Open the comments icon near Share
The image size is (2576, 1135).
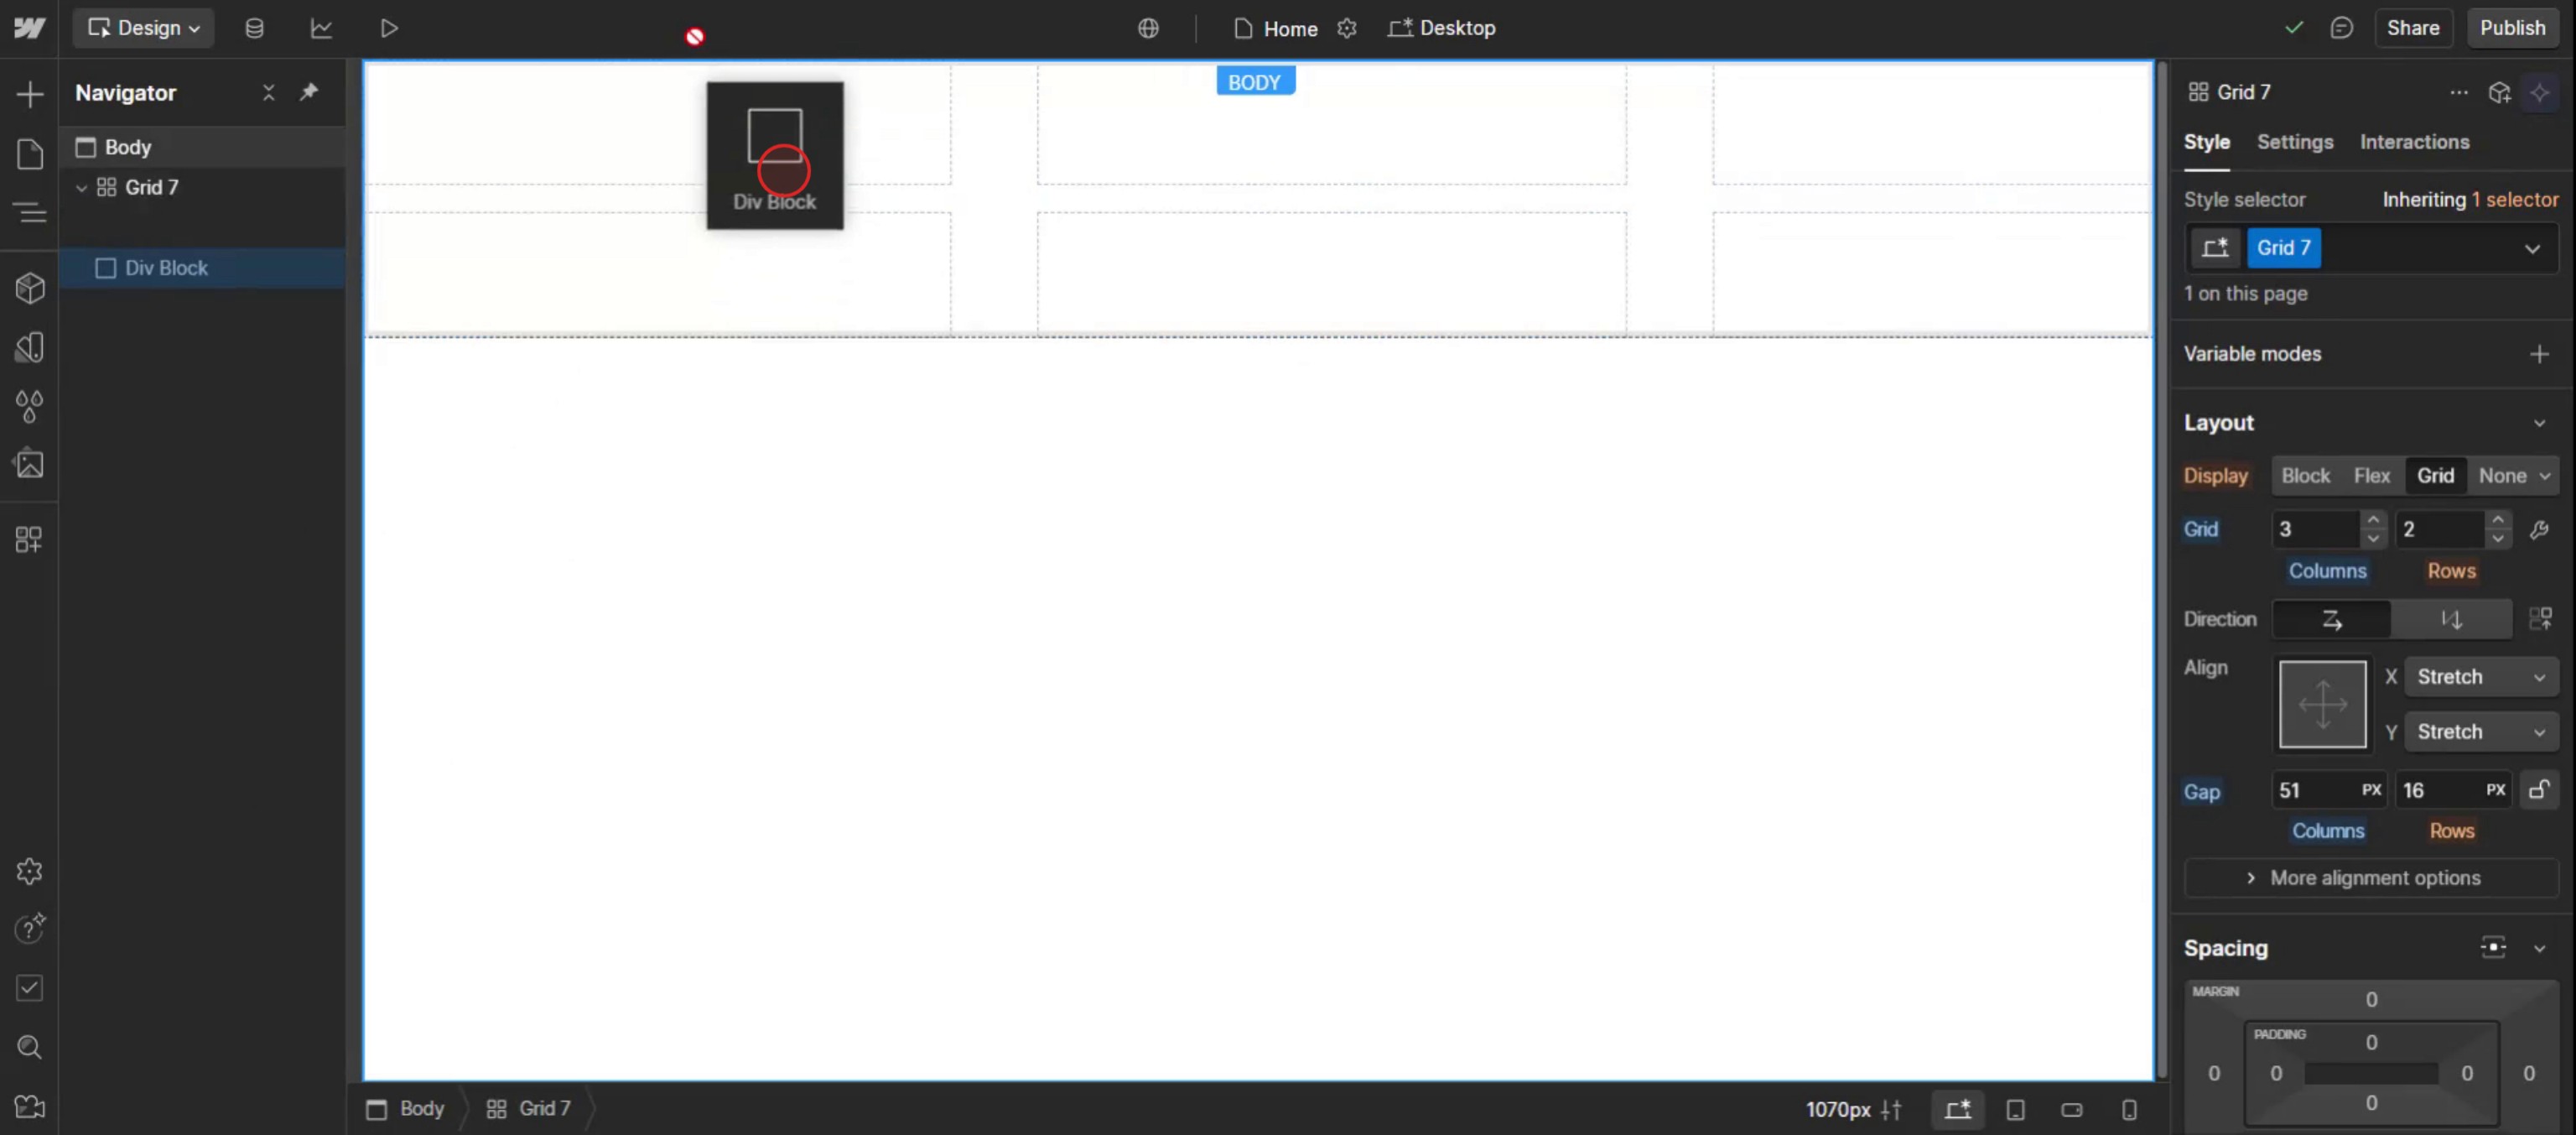[x=2341, y=28]
